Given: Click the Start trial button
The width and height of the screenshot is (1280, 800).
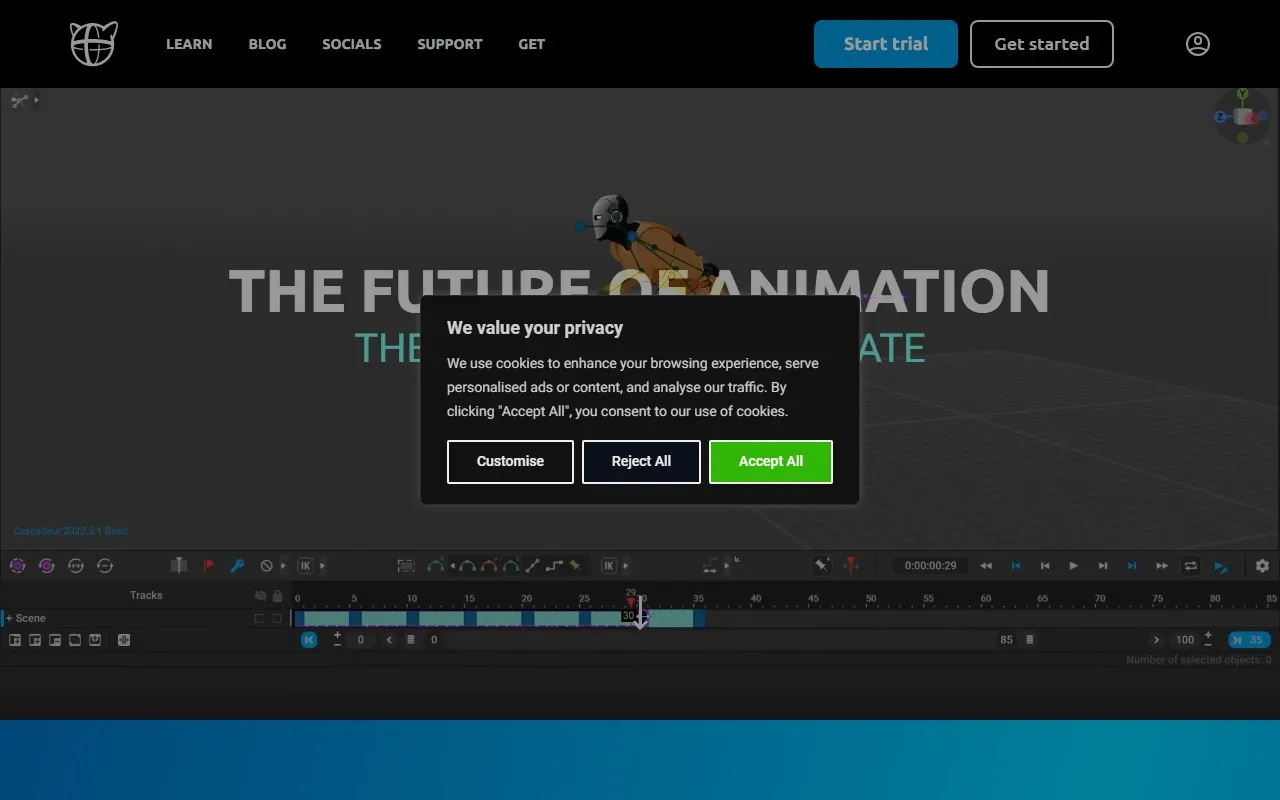Looking at the screenshot, I should [885, 44].
